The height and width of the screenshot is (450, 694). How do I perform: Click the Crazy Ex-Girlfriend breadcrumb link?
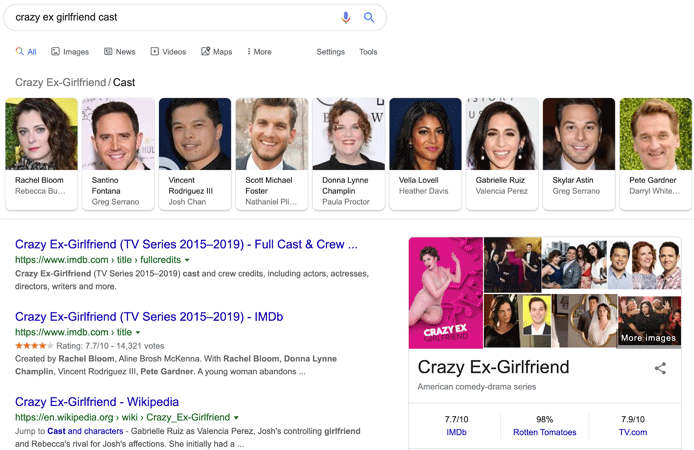coord(61,82)
